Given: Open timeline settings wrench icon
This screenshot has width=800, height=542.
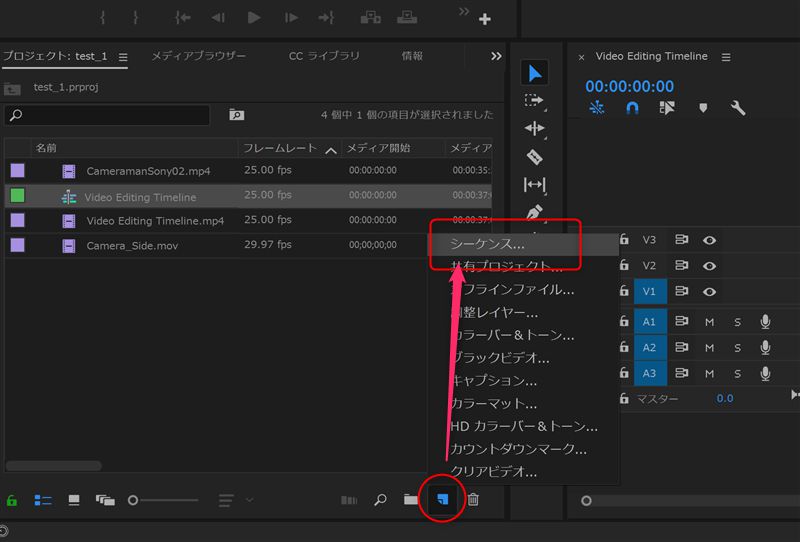Looking at the screenshot, I should tap(738, 108).
